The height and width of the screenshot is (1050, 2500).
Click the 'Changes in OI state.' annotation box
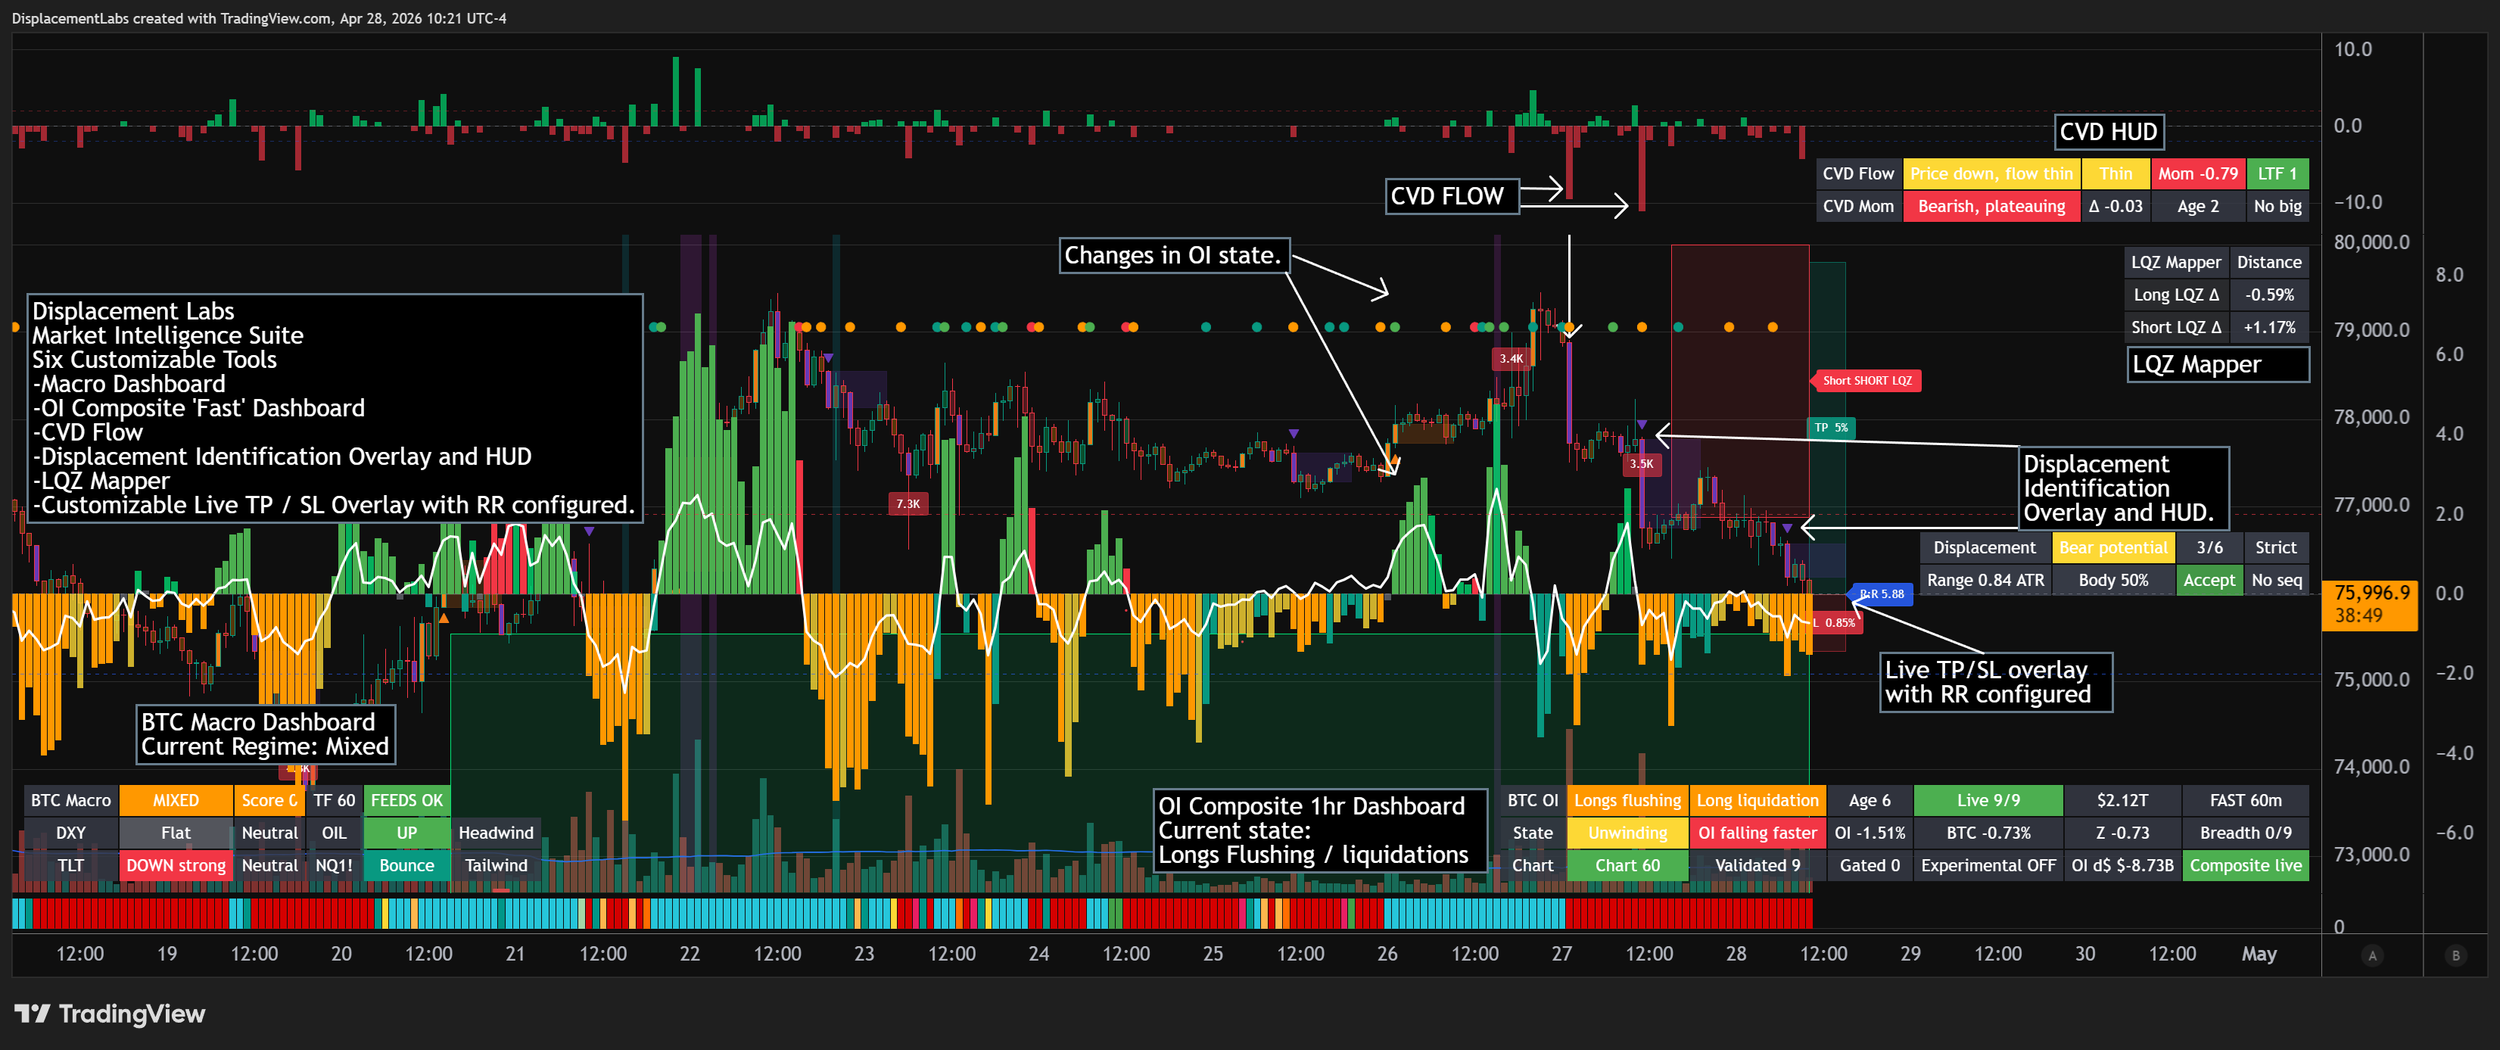pos(1174,255)
